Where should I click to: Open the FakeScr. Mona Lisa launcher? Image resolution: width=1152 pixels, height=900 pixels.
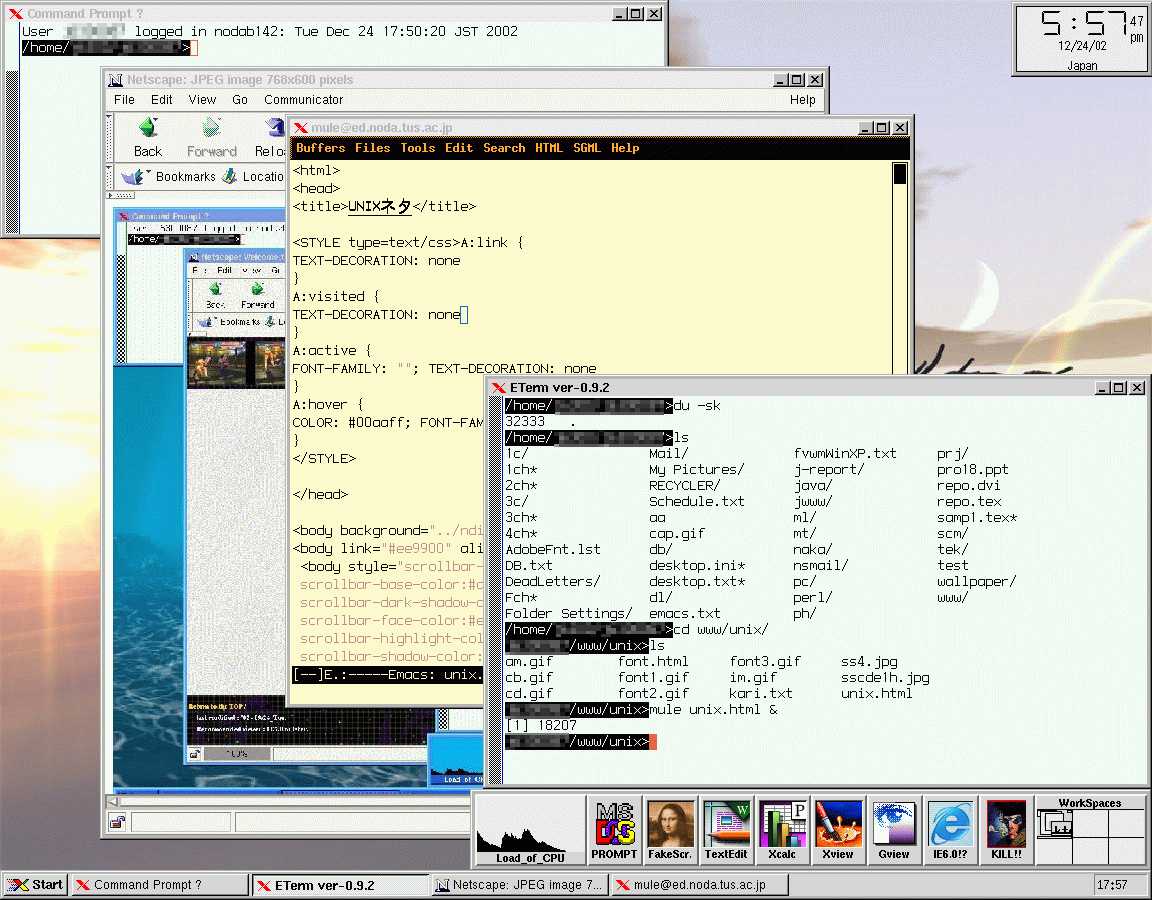pos(670,829)
